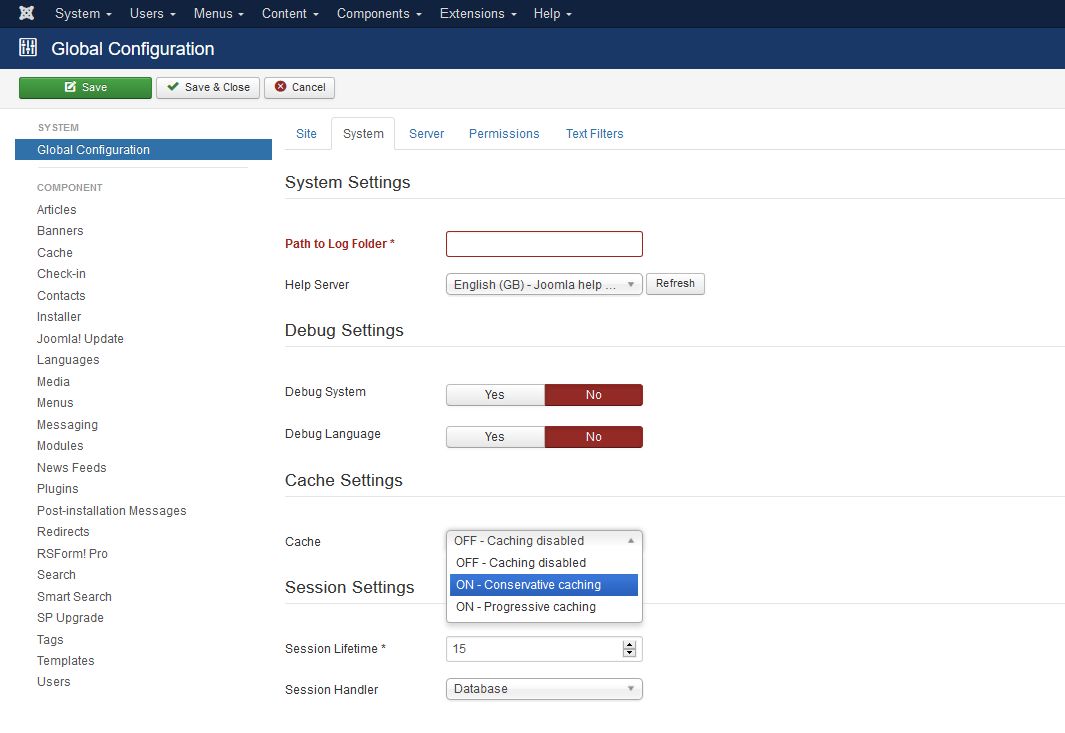Screen dimensions: 1065x733
Task: Switch to the Permissions tab
Action: (x=503, y=133)
